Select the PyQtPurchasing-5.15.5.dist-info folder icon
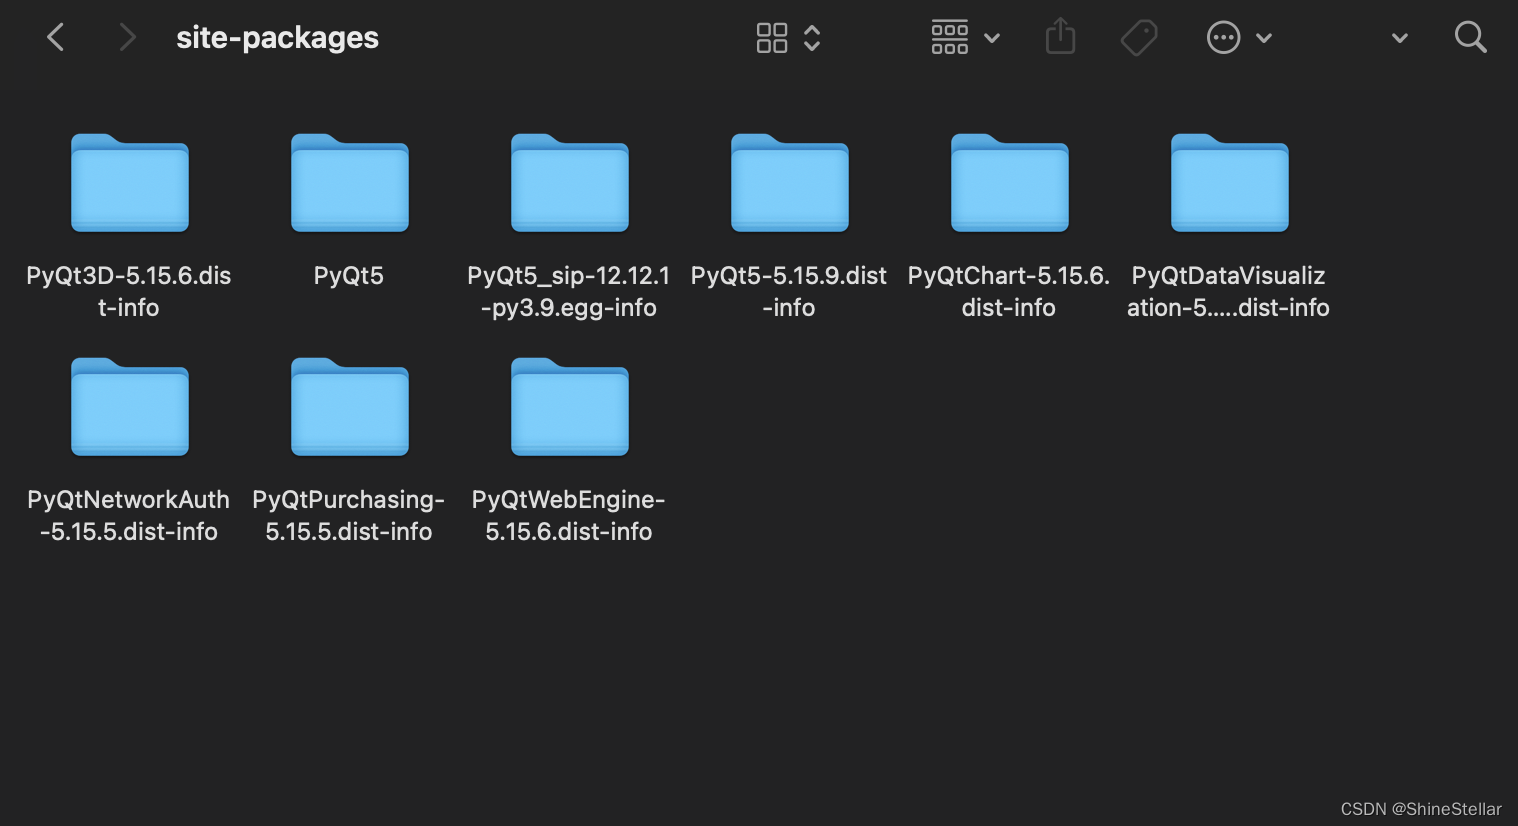 [350, 407]
